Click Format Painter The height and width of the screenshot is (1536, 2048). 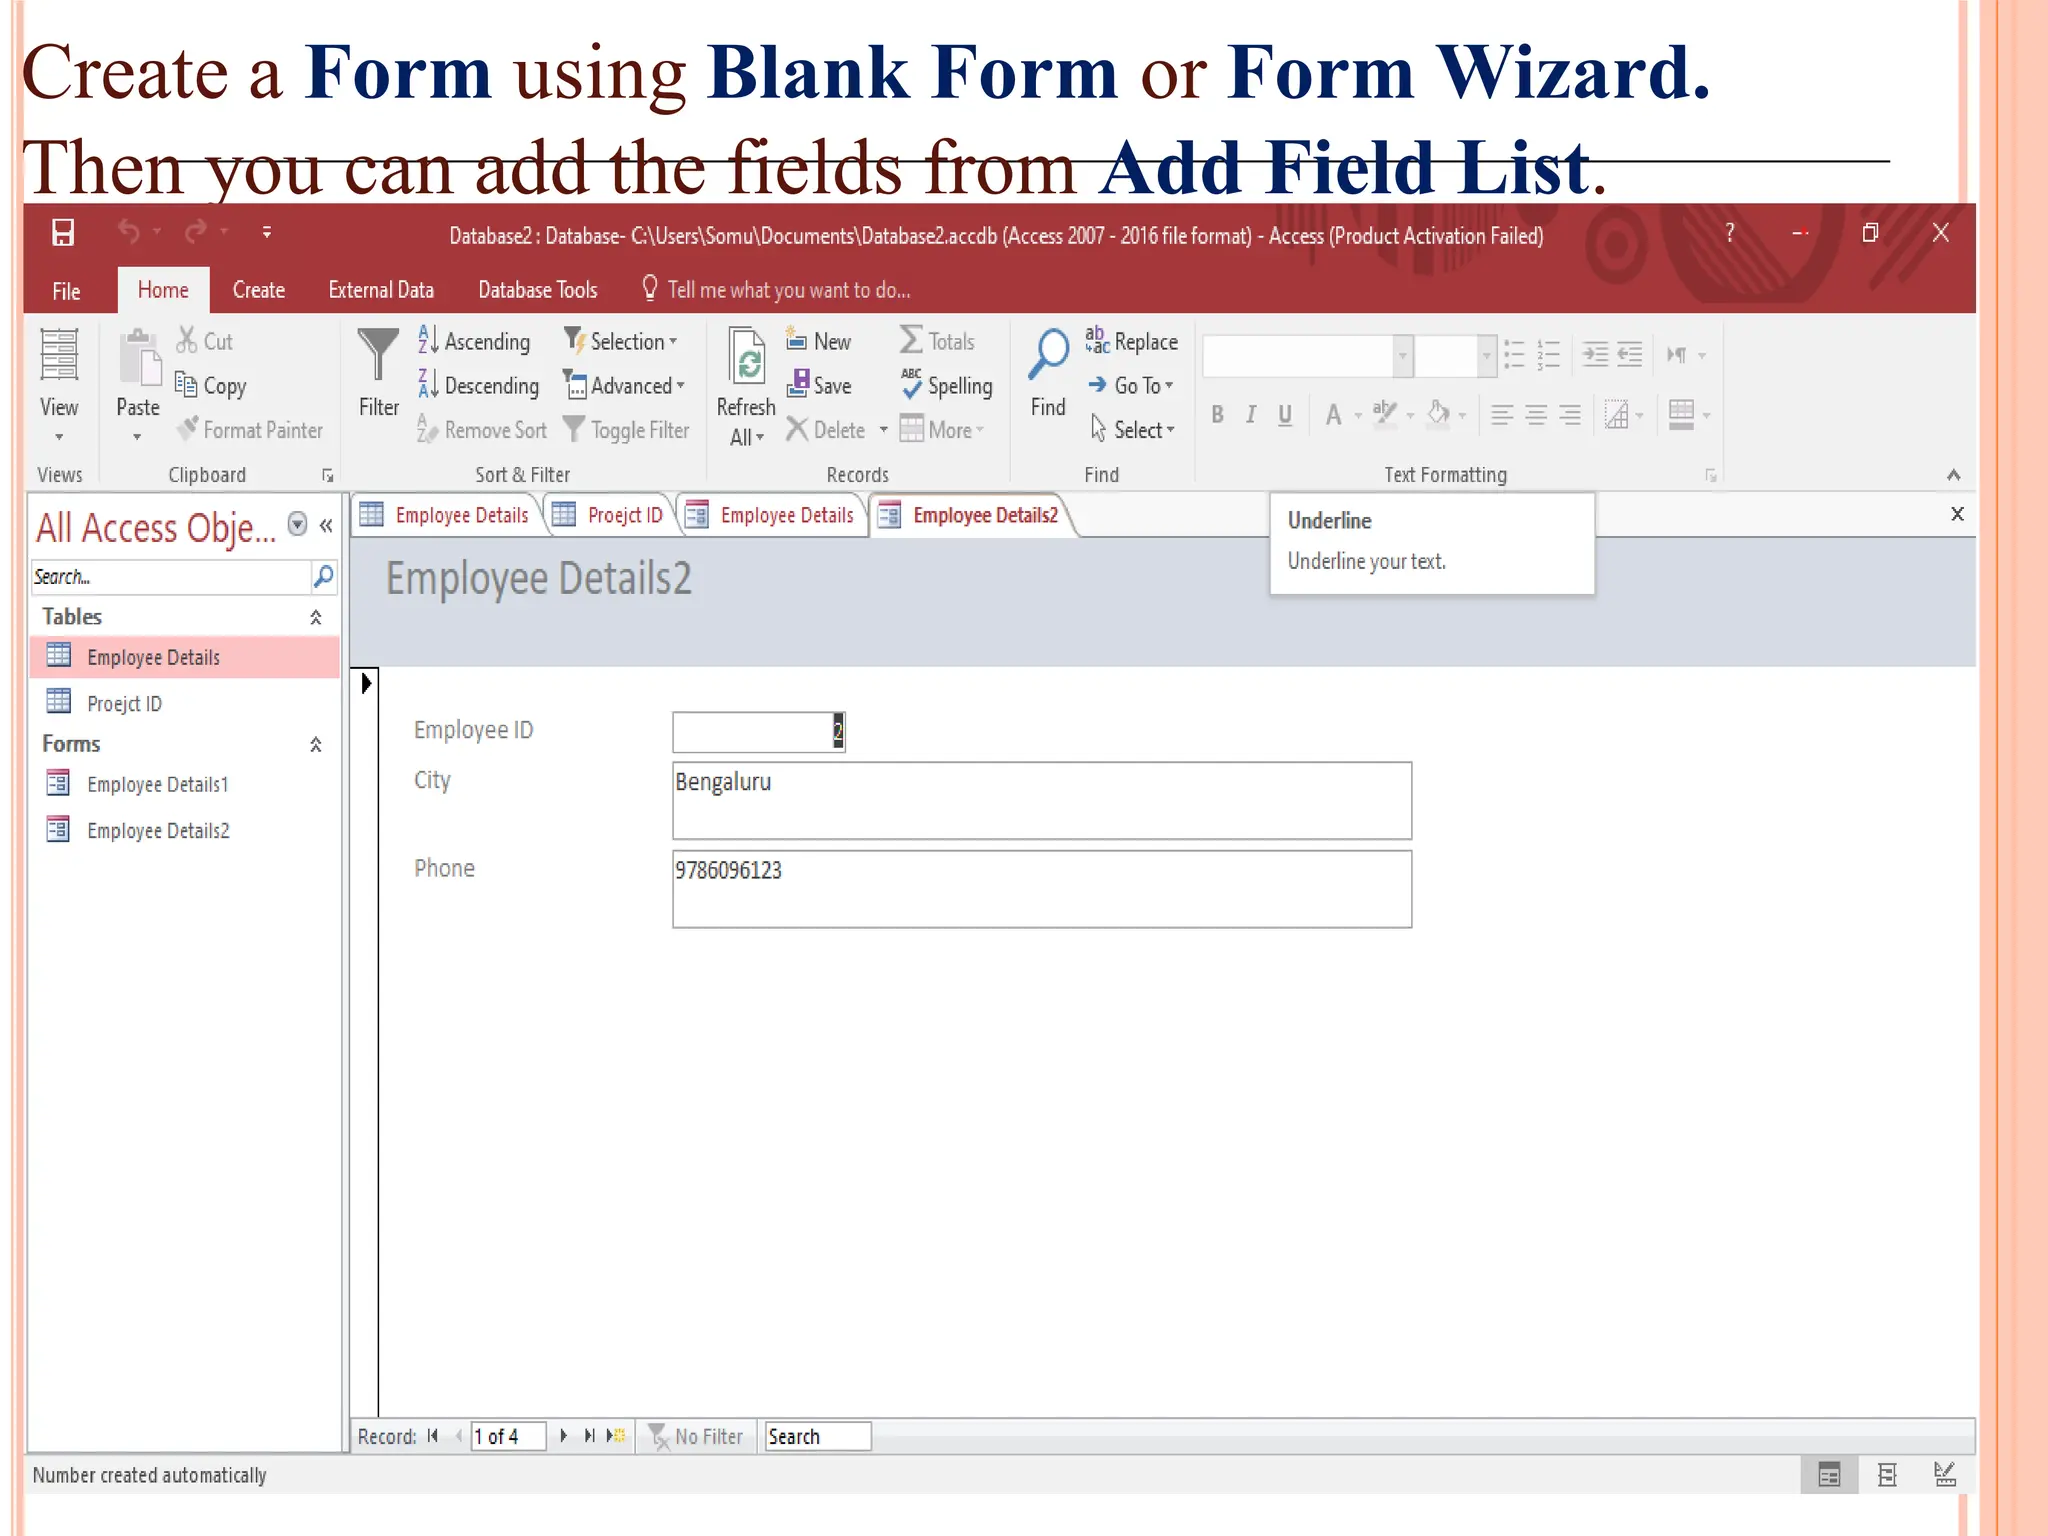pos(250,430)
